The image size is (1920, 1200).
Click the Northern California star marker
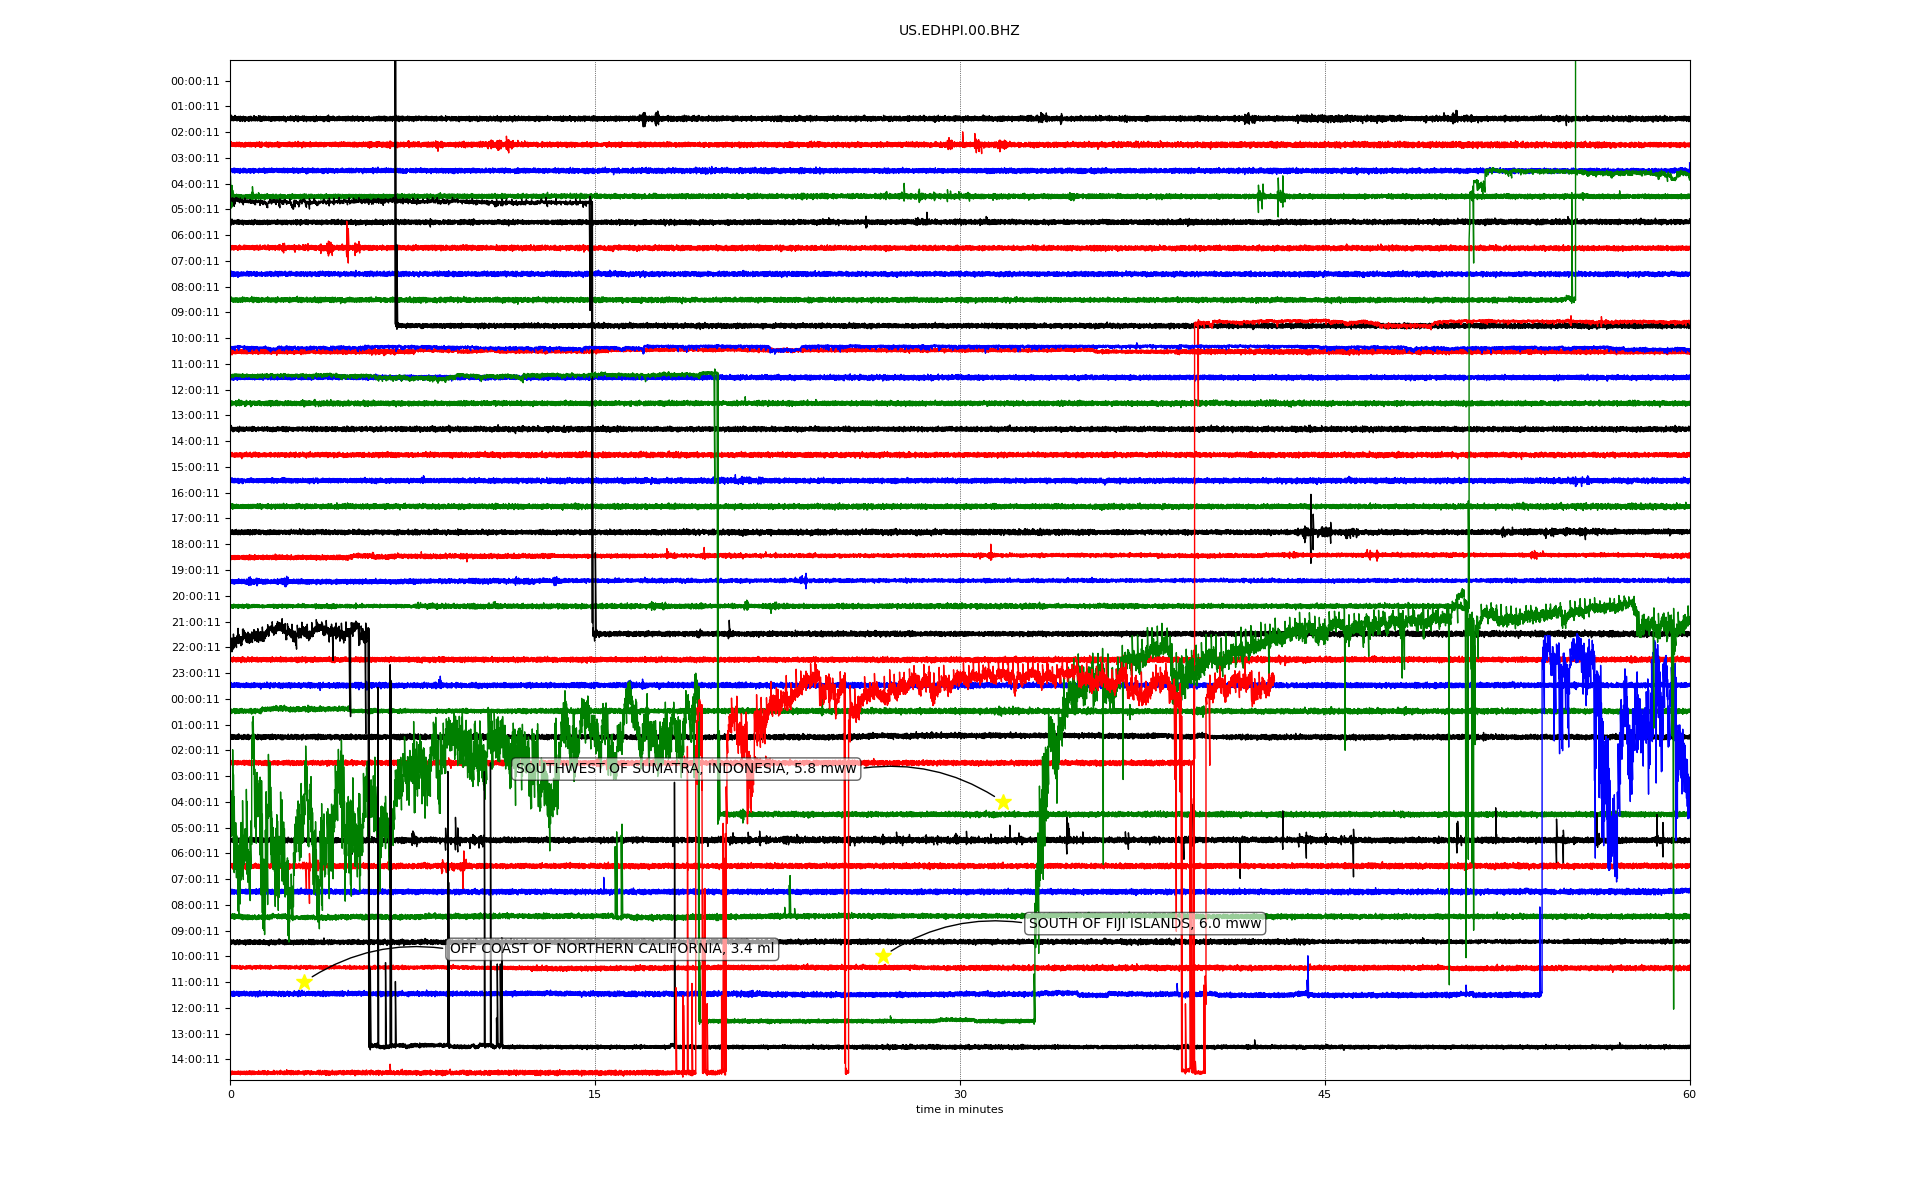(304, 982)
